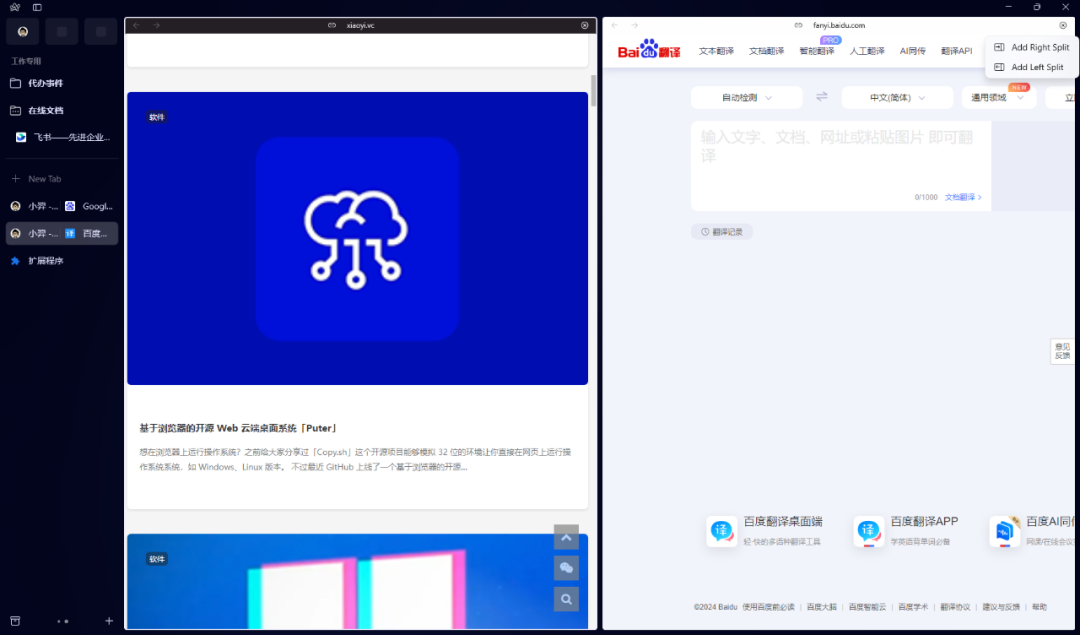Open the pinned avatar favorite tile

point(23,32)
